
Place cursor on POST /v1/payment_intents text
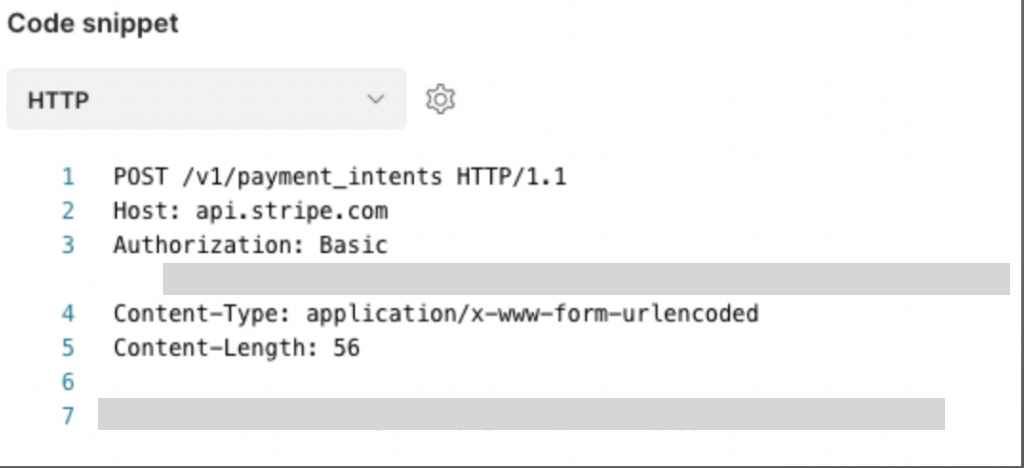point(278,177)
